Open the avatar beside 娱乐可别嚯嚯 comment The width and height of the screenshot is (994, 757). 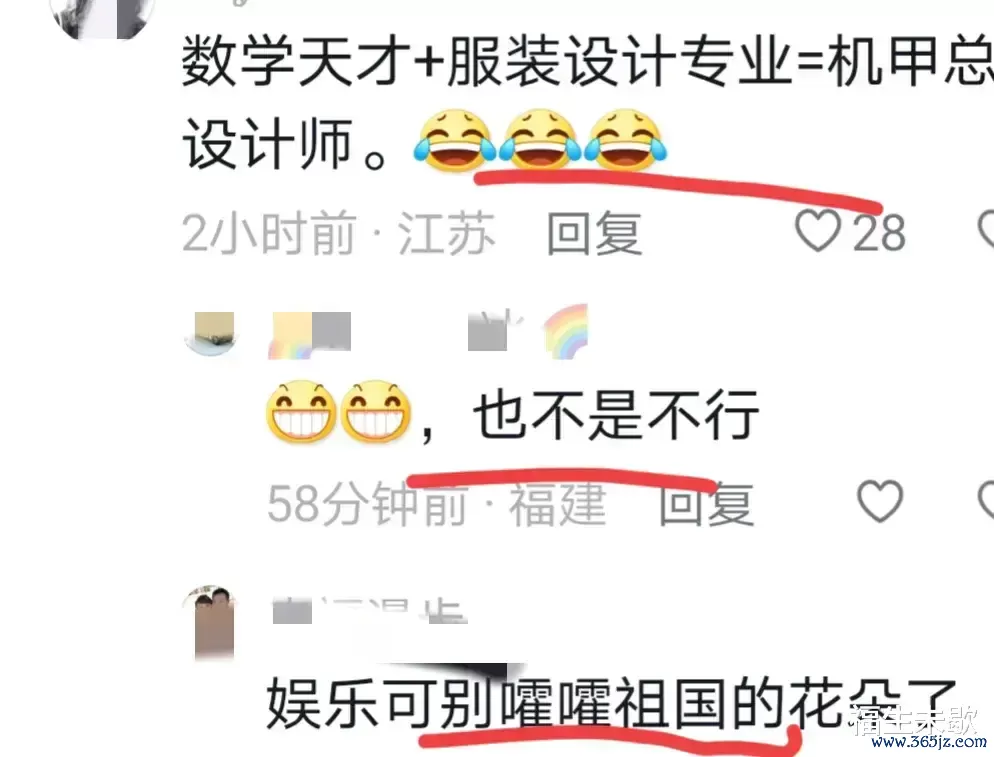(210, 622)
